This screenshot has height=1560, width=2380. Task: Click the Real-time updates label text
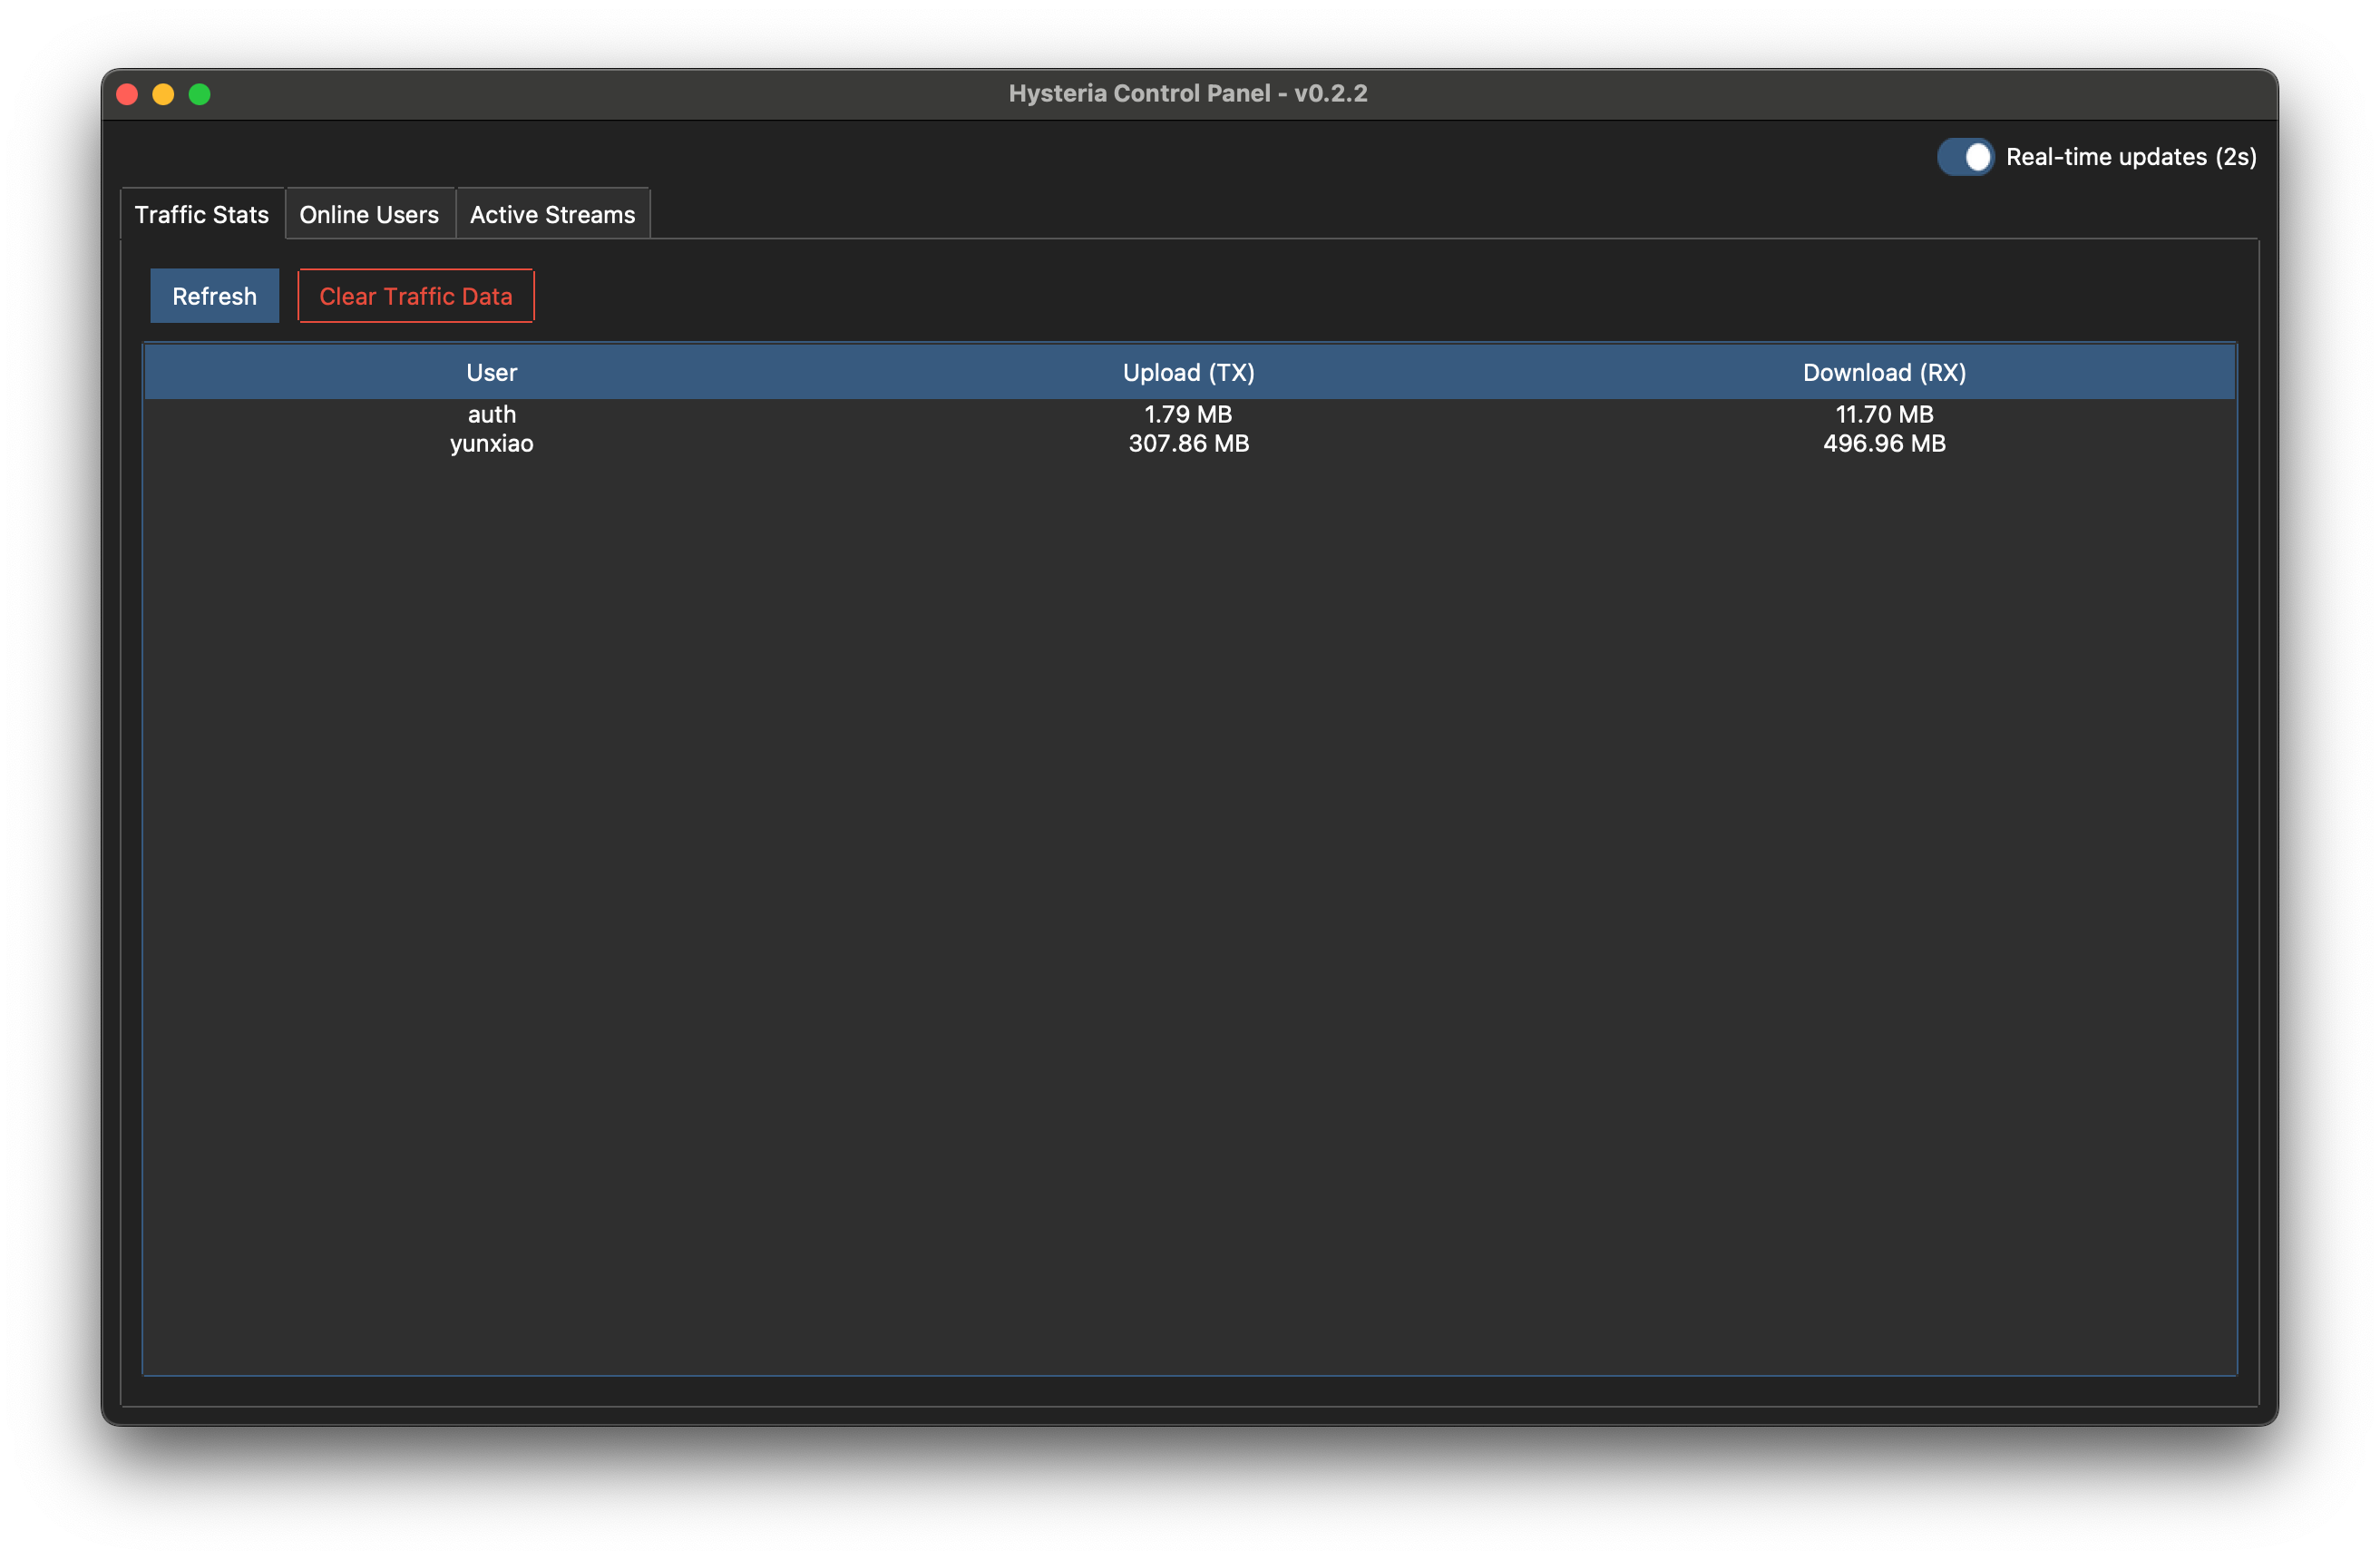point(2131,156)
